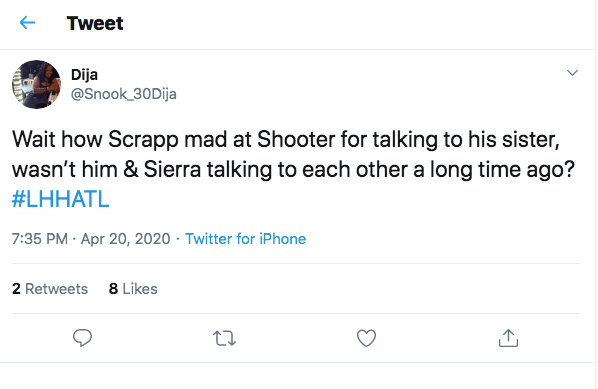
Task: Share the tweet via the upload arrow icon
Action: click(508, 338)
